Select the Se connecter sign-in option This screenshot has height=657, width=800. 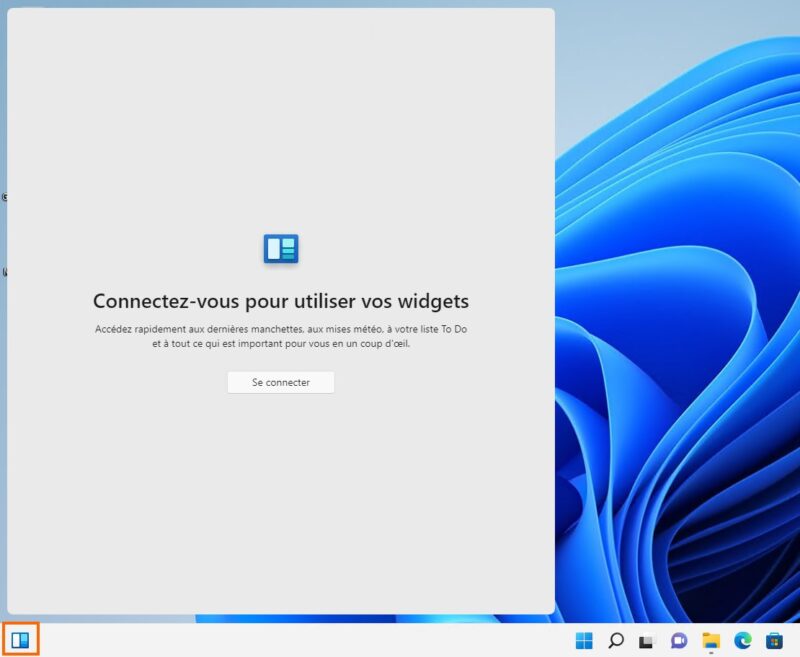click(x=281, y=382)
